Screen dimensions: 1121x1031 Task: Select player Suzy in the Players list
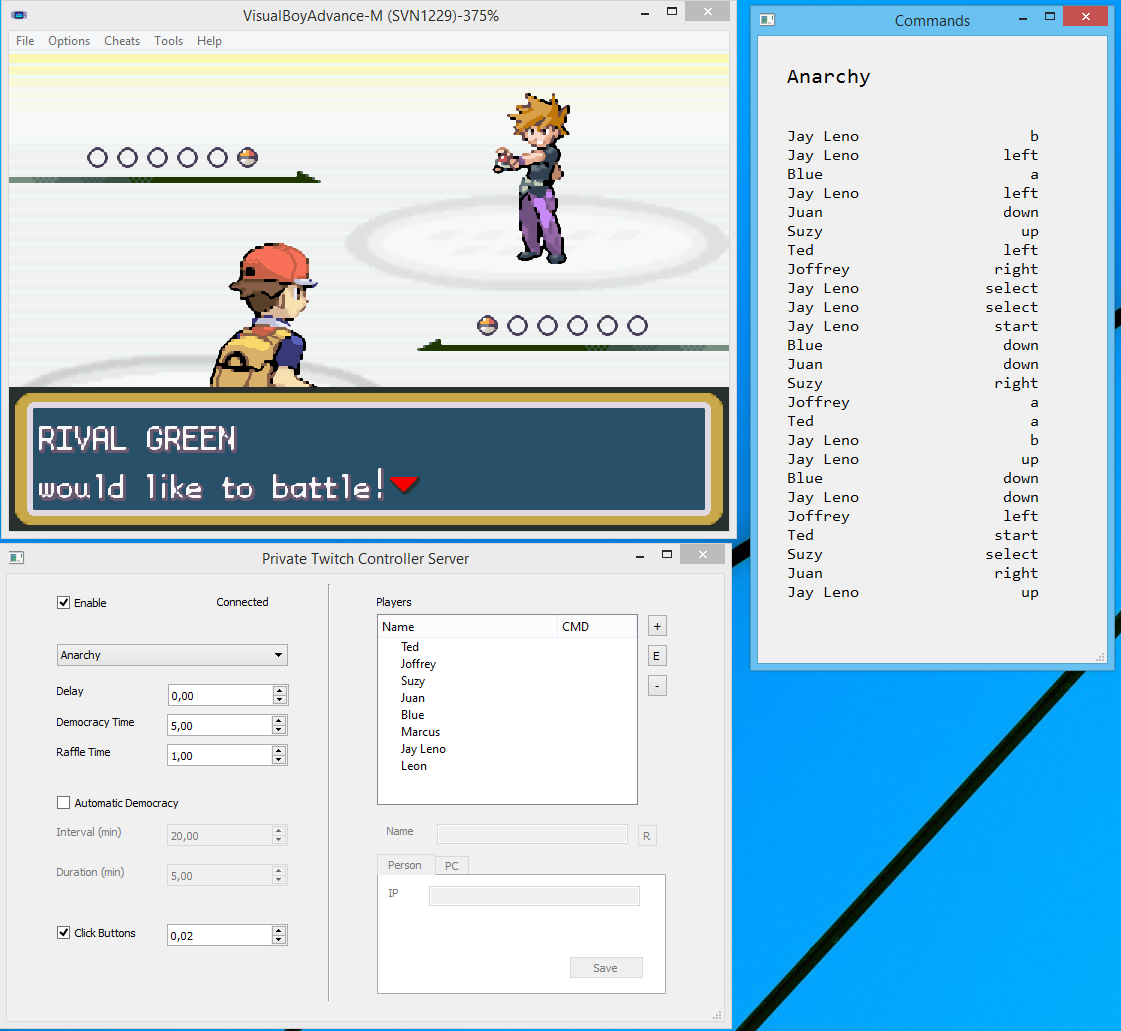click(413, 681)
